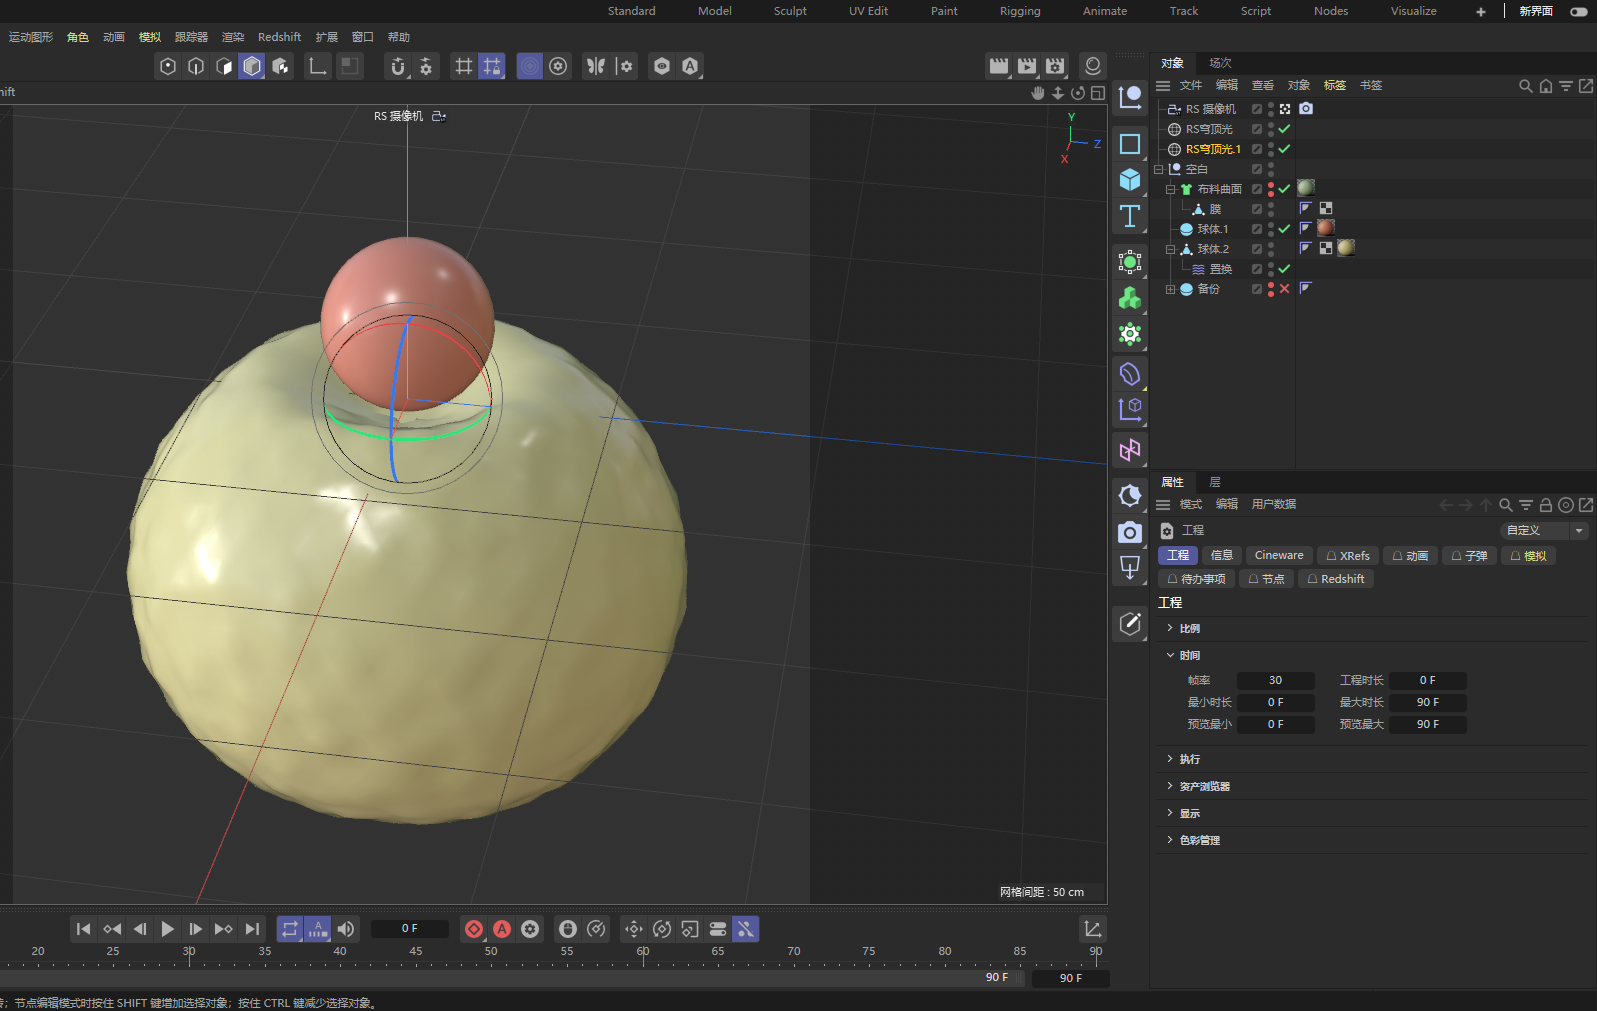Open the Object Manager hamburger menu
The width and height of the screenshot is (1597, 1011).
coord(1163,86)
